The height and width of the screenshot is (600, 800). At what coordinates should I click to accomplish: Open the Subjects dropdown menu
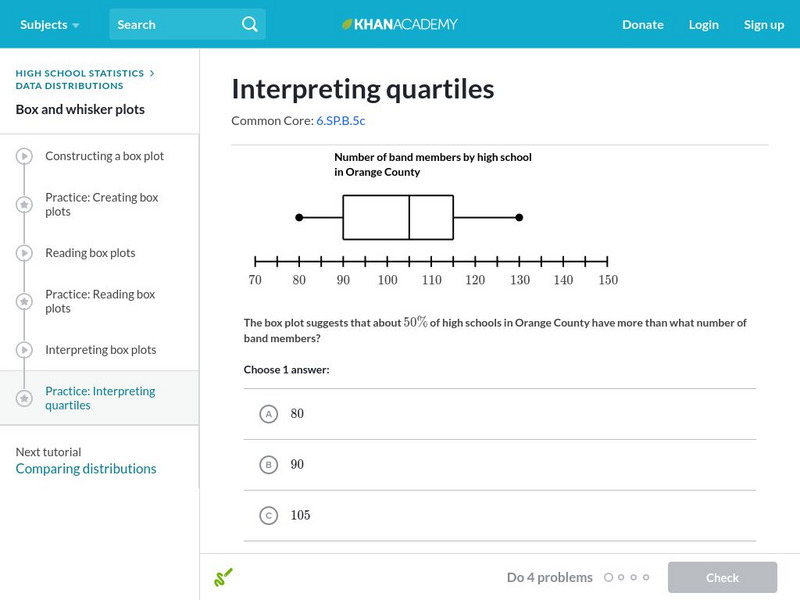(x=49, y=24)
